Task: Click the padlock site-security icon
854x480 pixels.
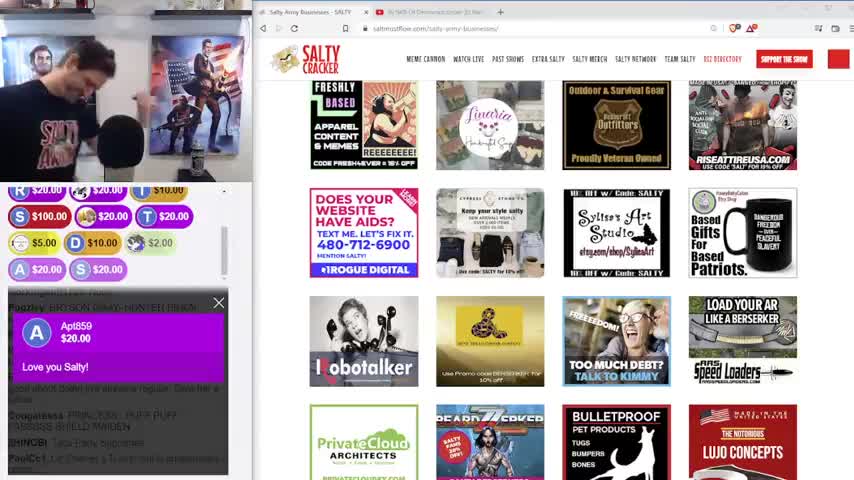Action: pos(365,28)
